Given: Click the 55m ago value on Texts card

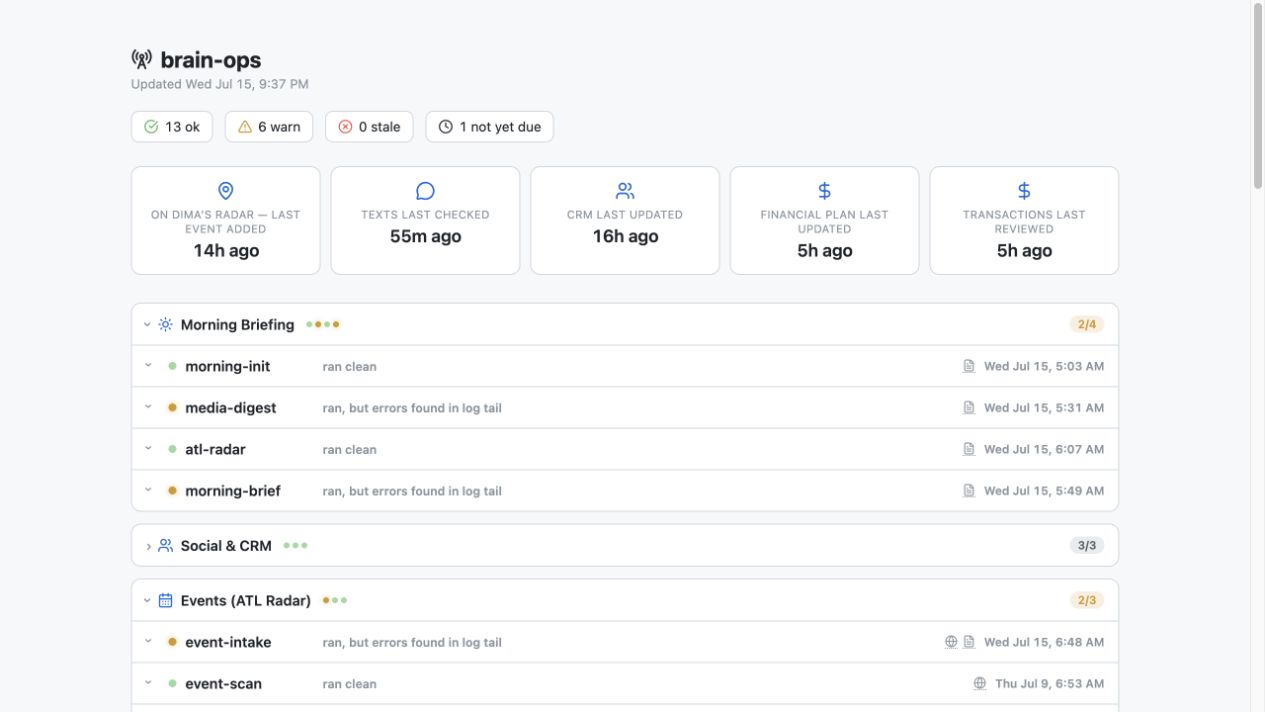Looking at the screenshot, I should pos(425,237).
